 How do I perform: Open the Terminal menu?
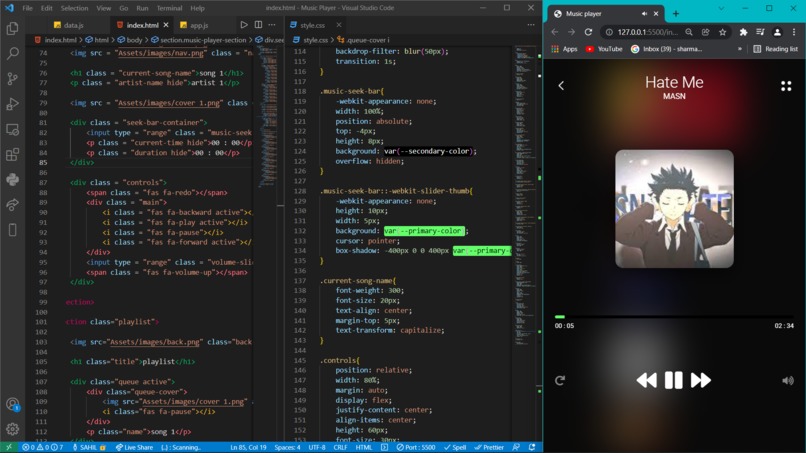(x=169, y=8)
